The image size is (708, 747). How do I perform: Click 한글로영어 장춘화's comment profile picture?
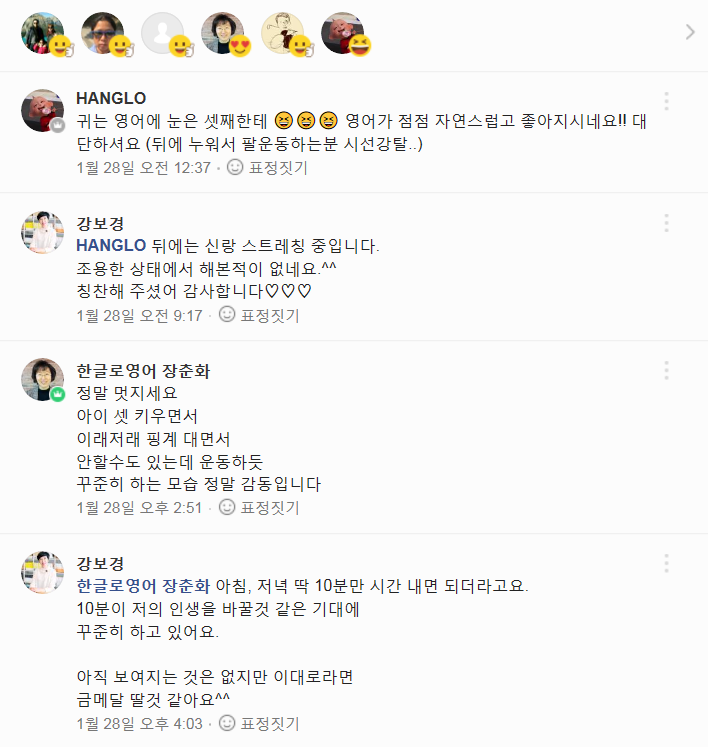pos(43,380)
